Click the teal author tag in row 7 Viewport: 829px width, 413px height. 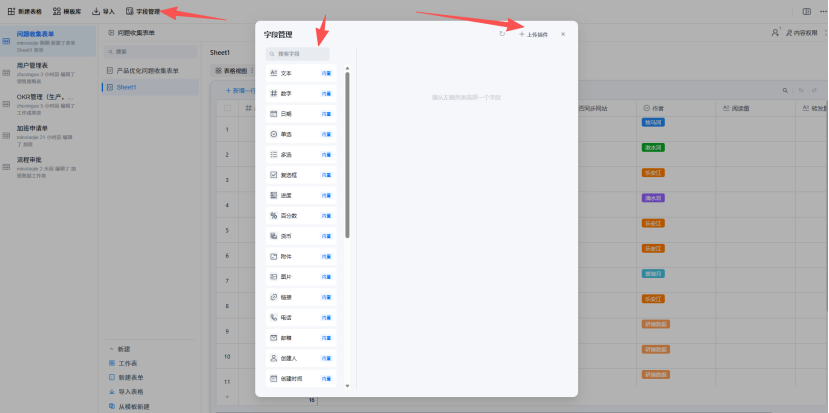(x=653, y=273)
